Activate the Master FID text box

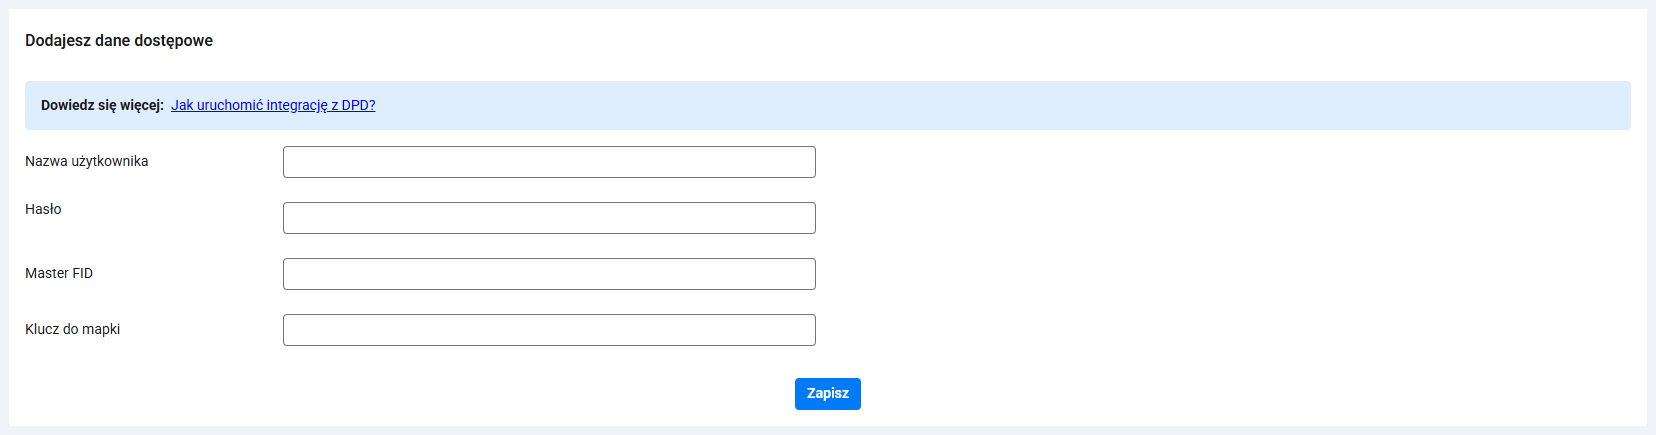[549, 274]
